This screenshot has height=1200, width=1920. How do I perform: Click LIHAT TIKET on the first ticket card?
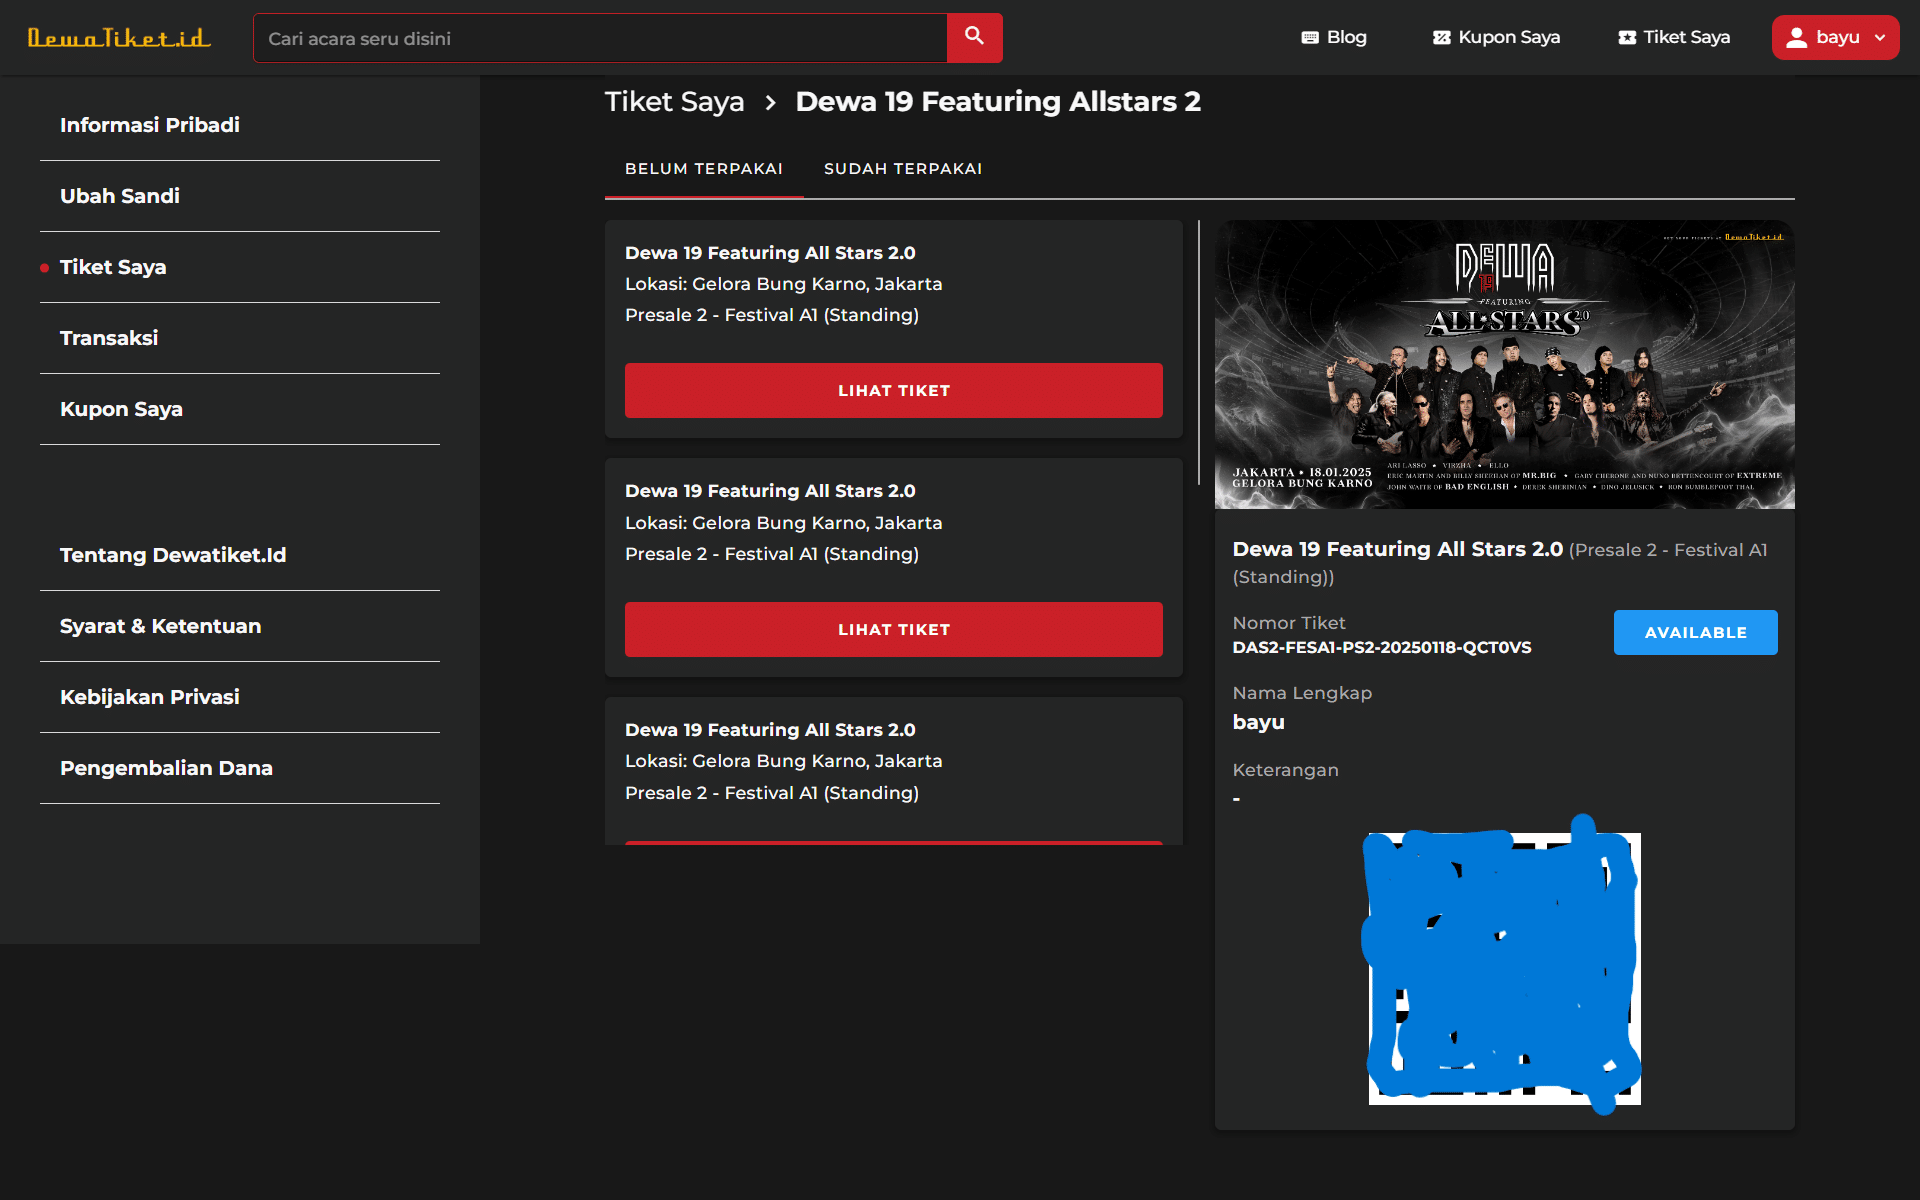point(894,391)
